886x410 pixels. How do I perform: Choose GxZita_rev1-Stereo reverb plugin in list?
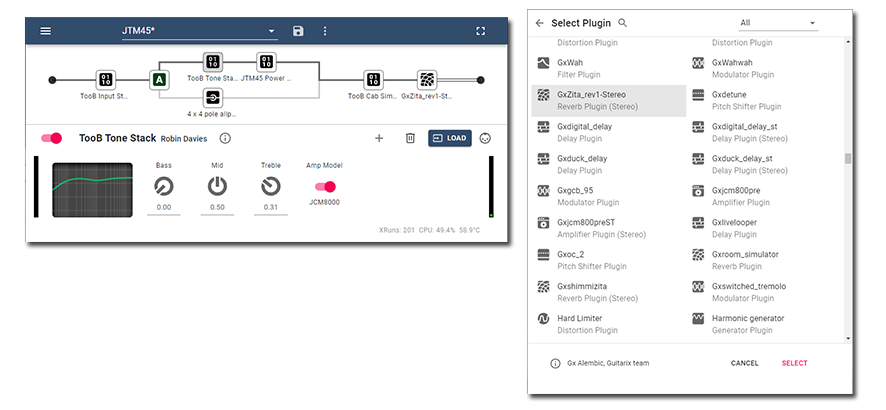[609, 101]
